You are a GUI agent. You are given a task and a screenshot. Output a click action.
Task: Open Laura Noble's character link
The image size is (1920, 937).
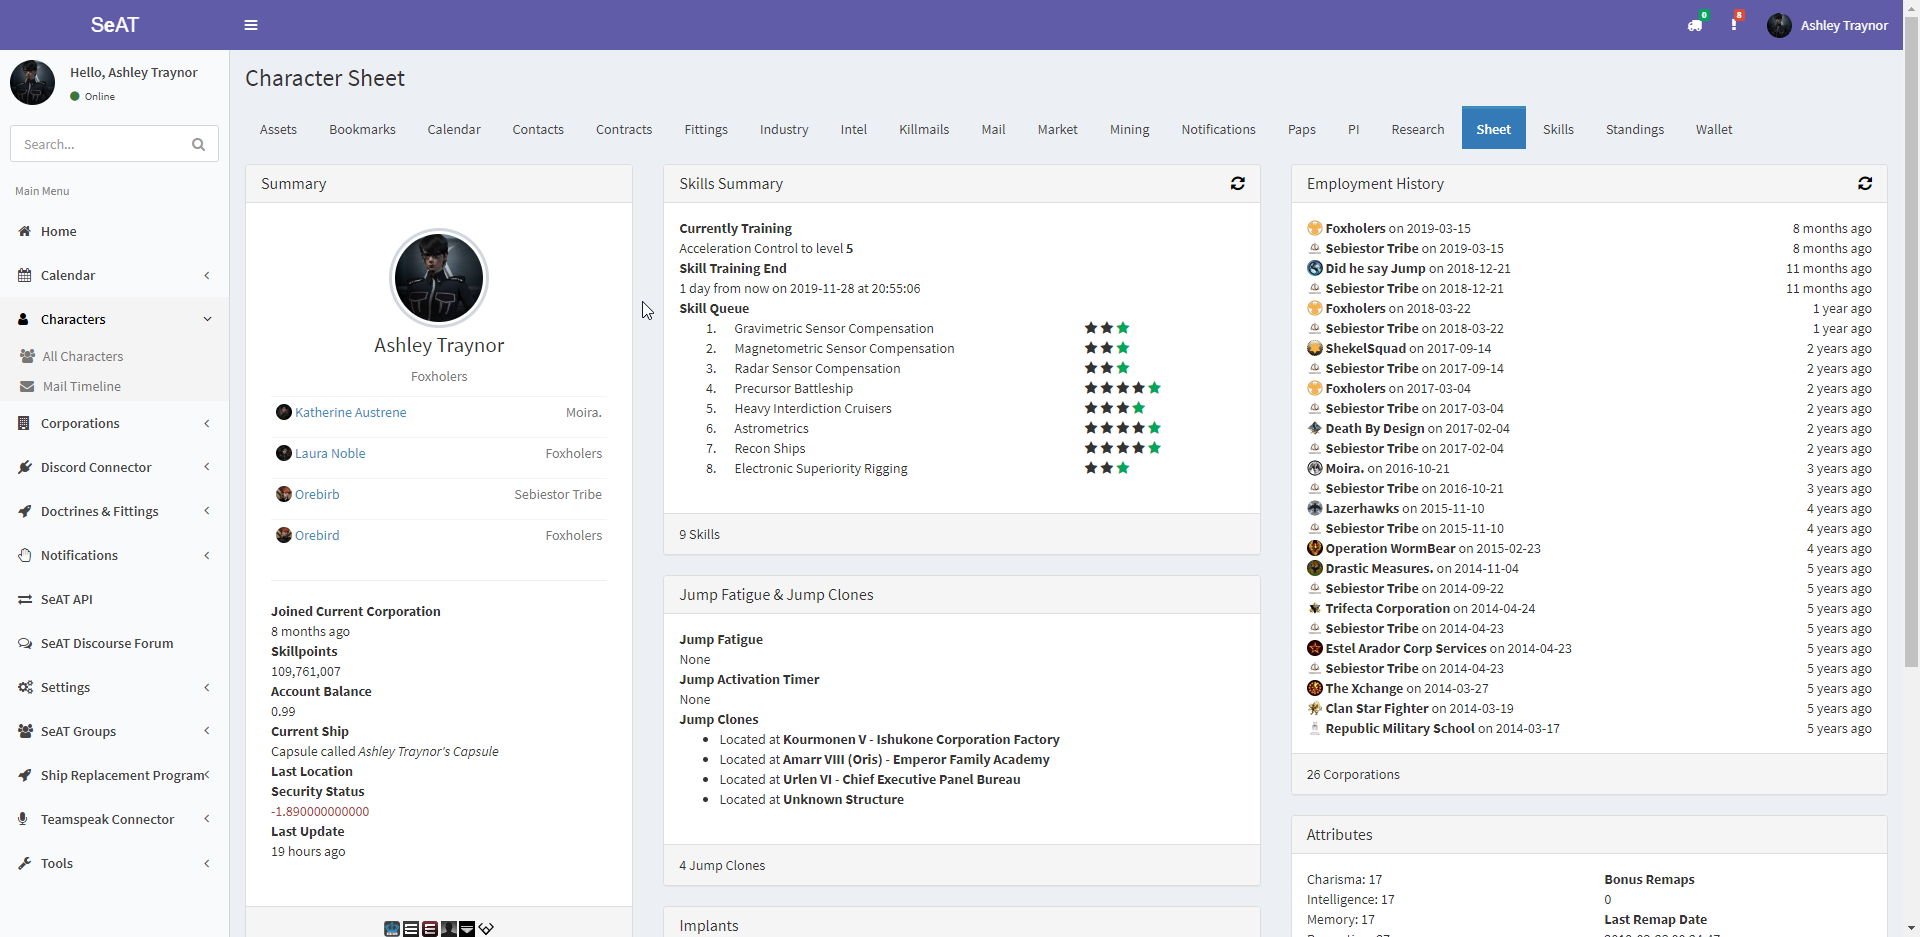pos(330,453)
